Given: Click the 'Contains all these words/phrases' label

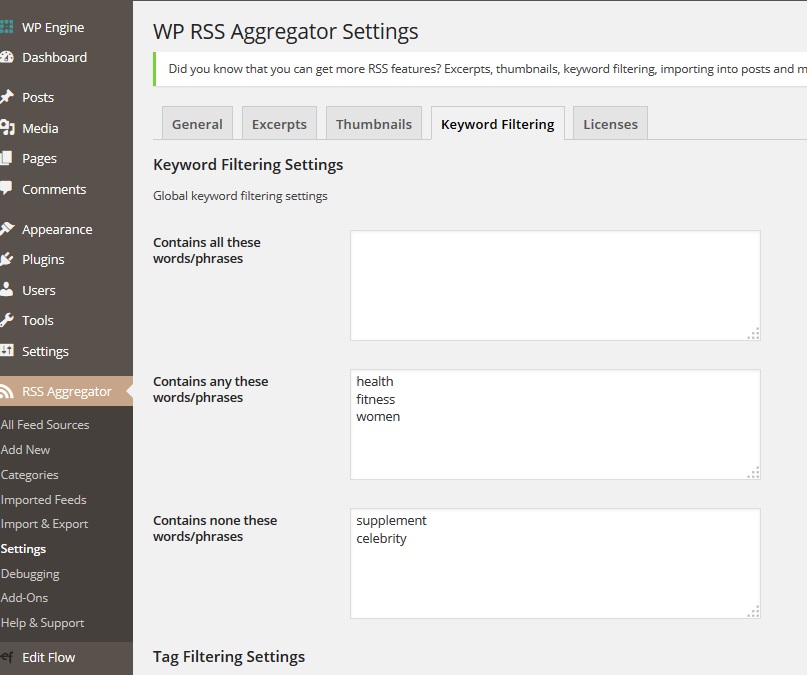Looking at the screenshot, I should click(207, 250).
